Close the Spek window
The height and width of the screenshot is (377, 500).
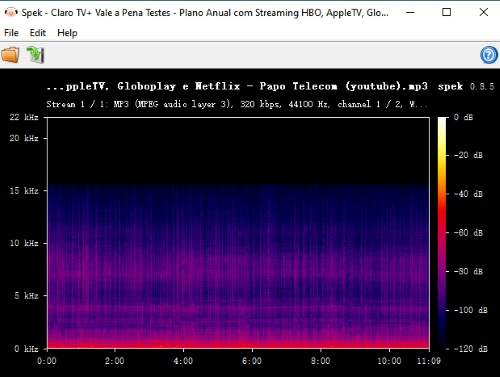(483, 13)
